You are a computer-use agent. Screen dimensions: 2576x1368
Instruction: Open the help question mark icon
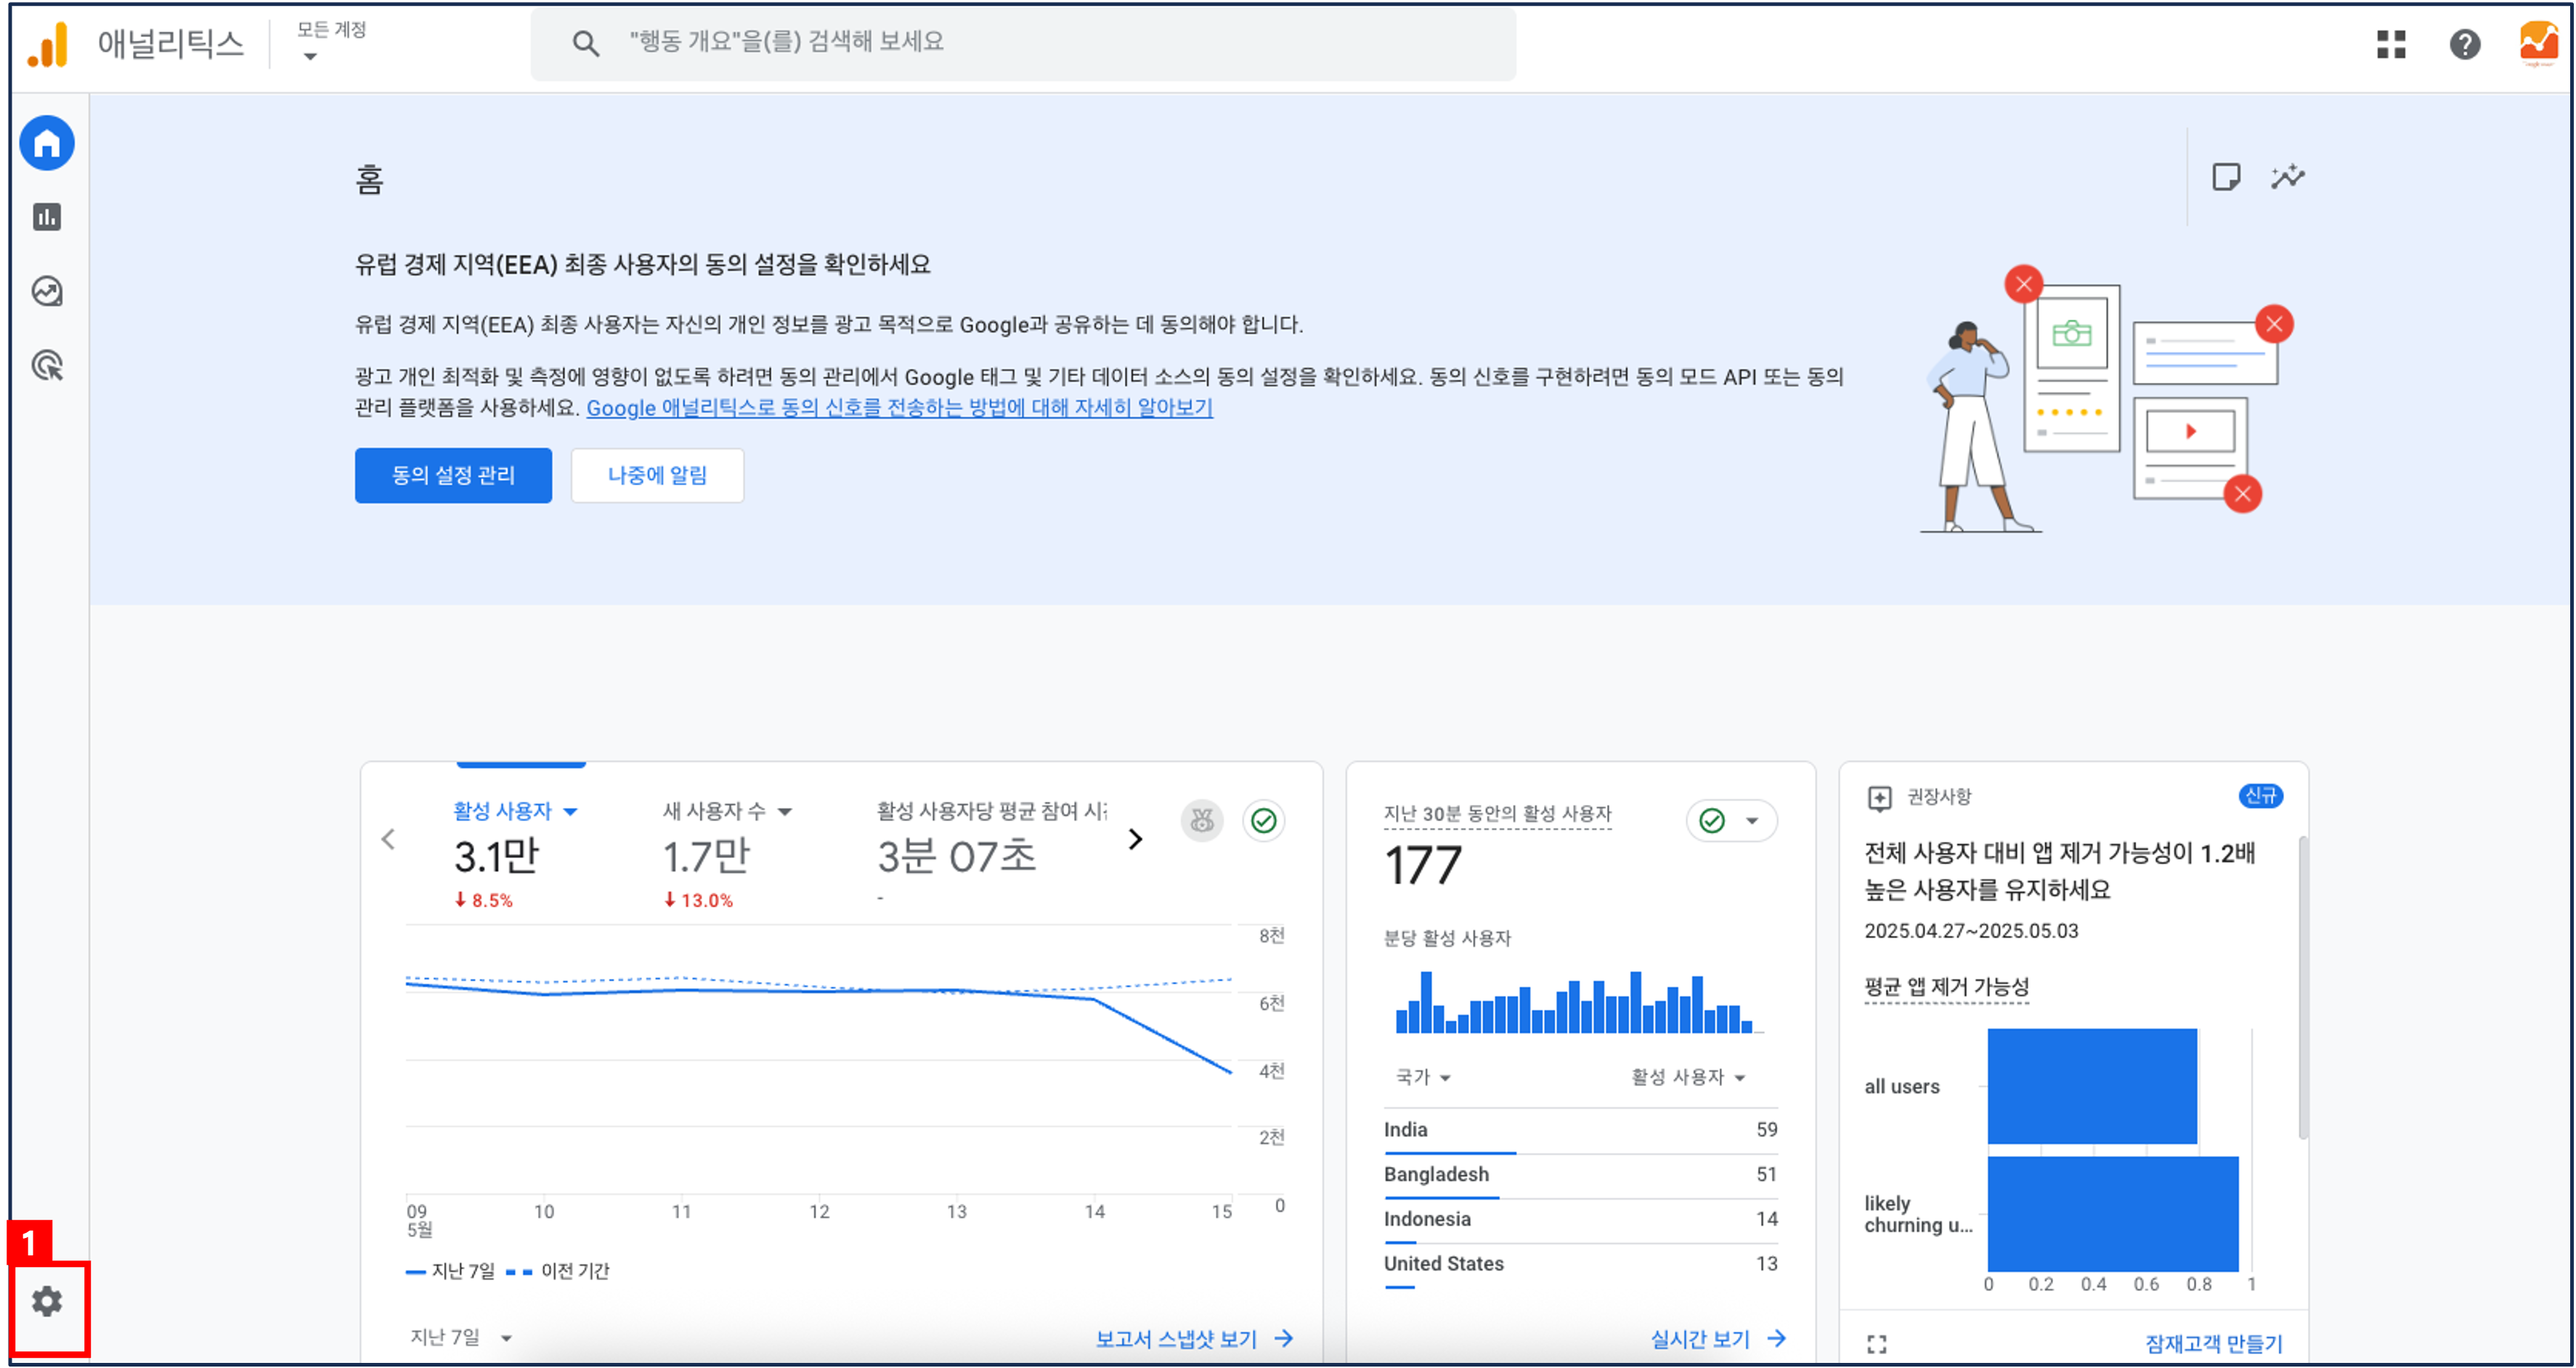point(2465,44)
